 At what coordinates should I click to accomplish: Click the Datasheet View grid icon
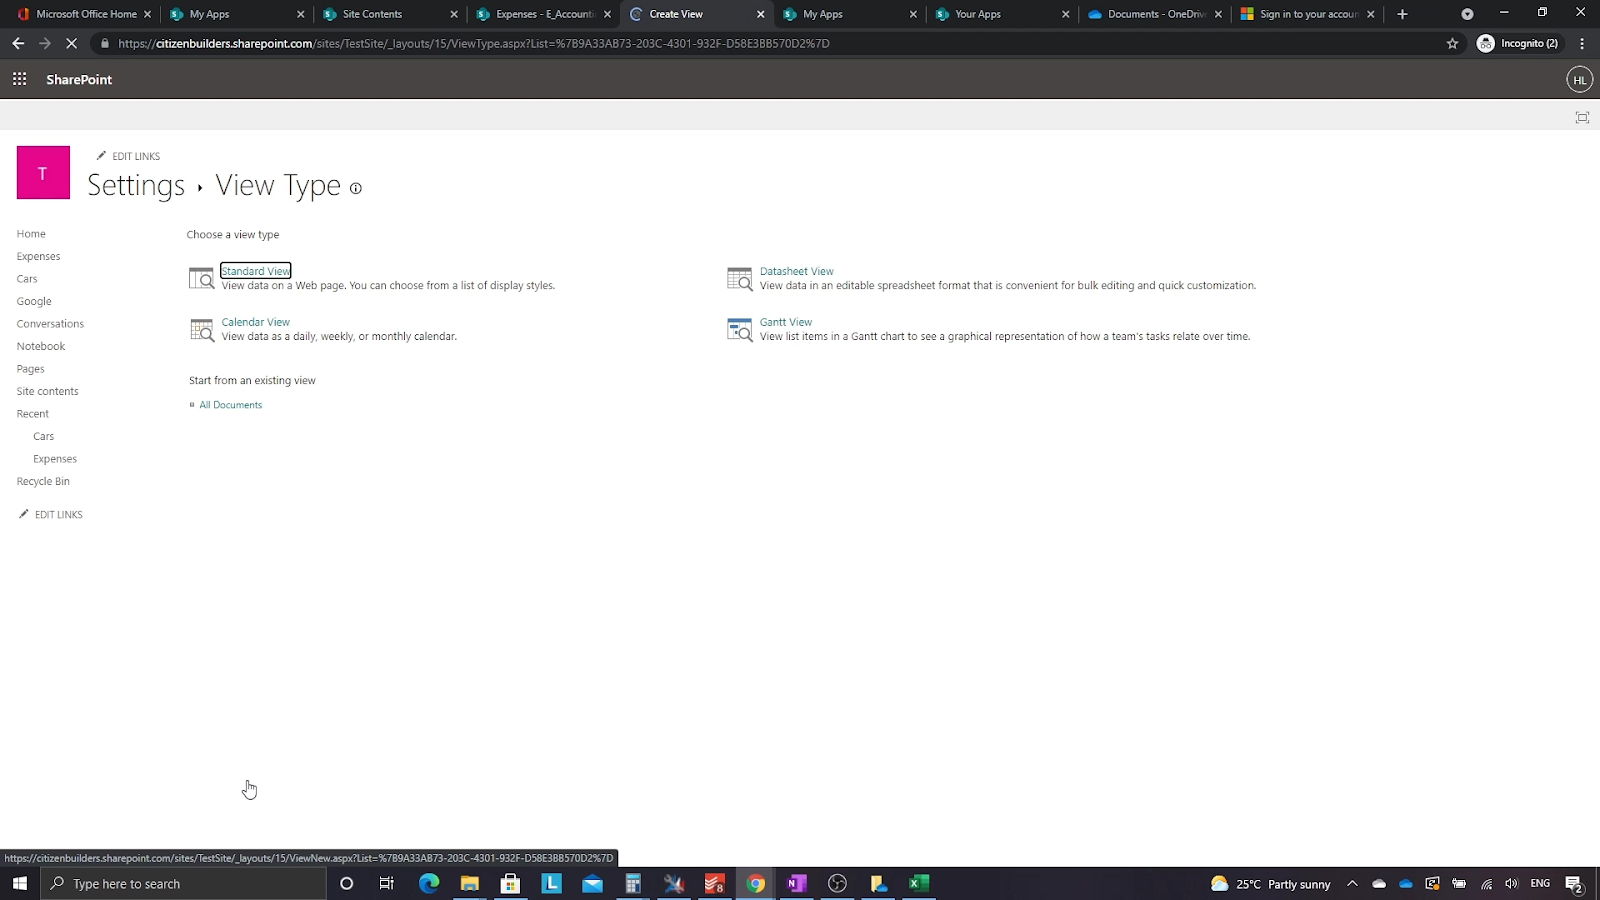coord(740,279)
